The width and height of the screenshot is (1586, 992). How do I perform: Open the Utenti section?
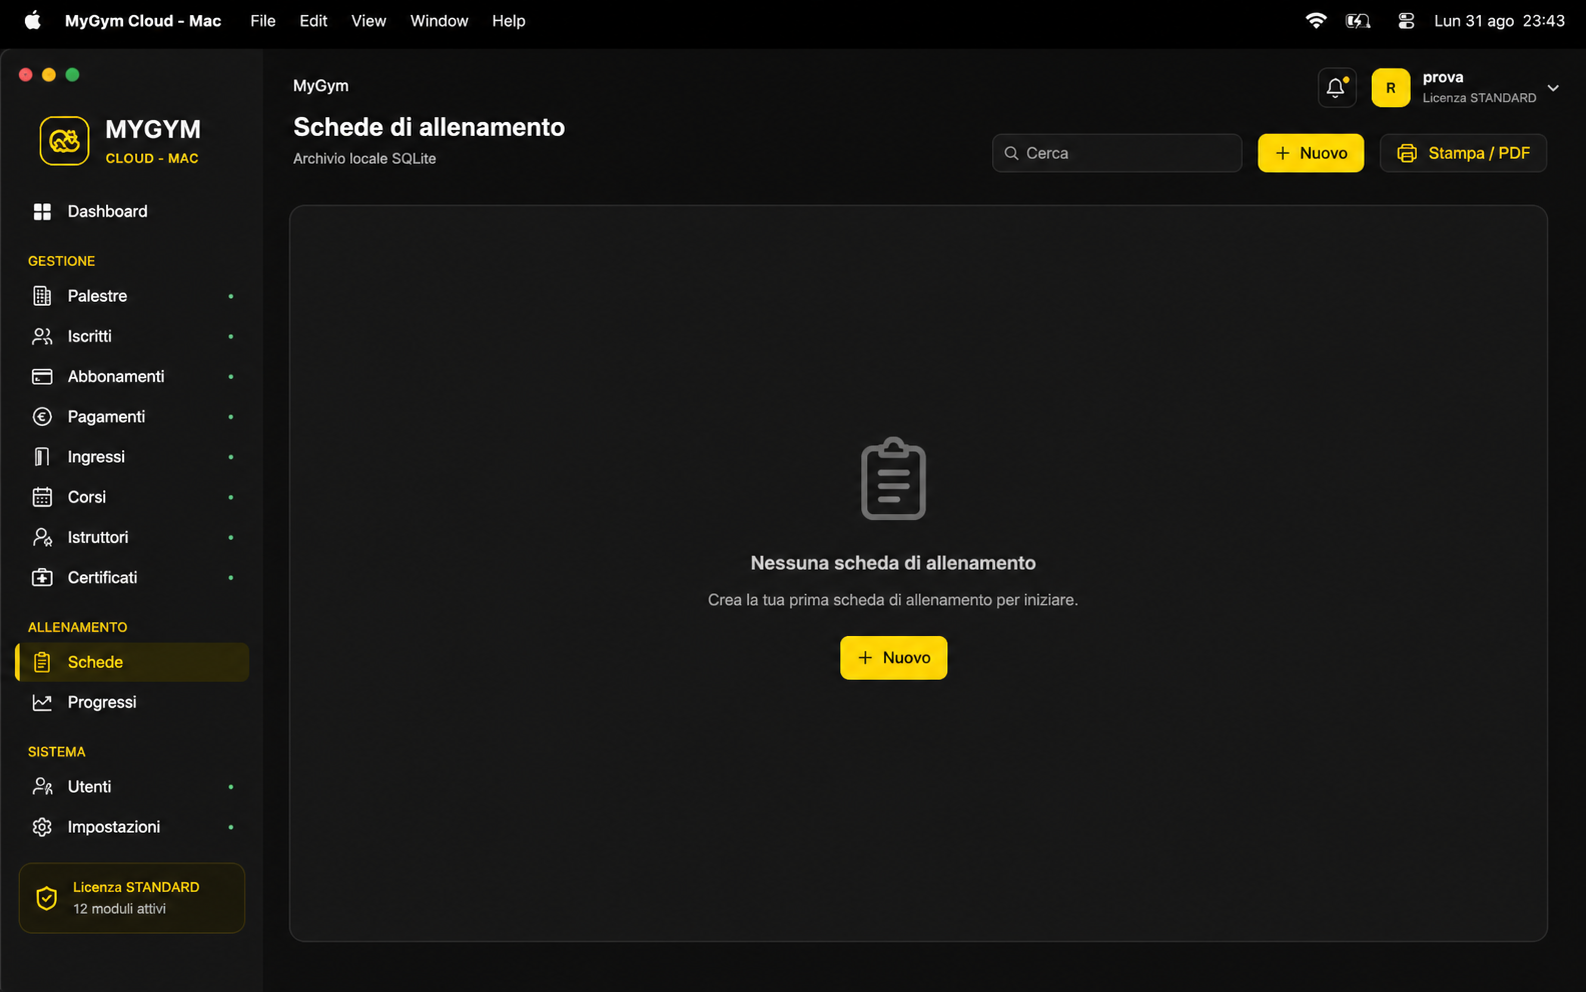pyautogui.click(x=132, y=787)
